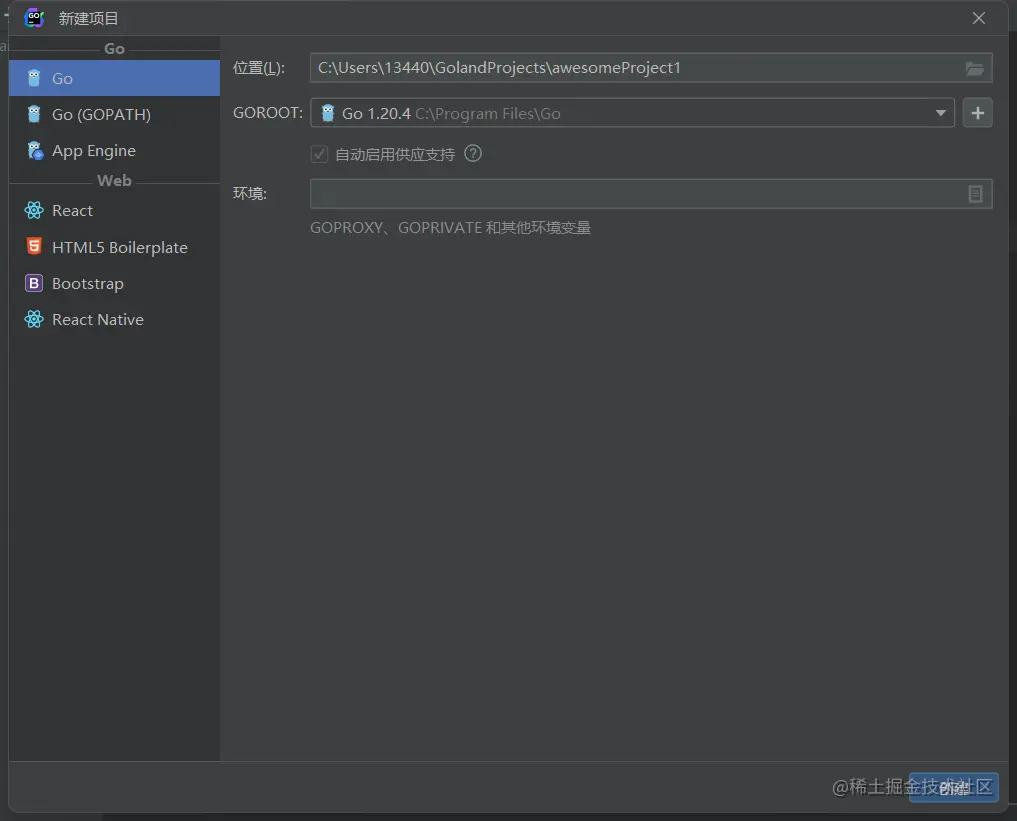
Task: Click the App Engine icon
Action: click(35, 150)
